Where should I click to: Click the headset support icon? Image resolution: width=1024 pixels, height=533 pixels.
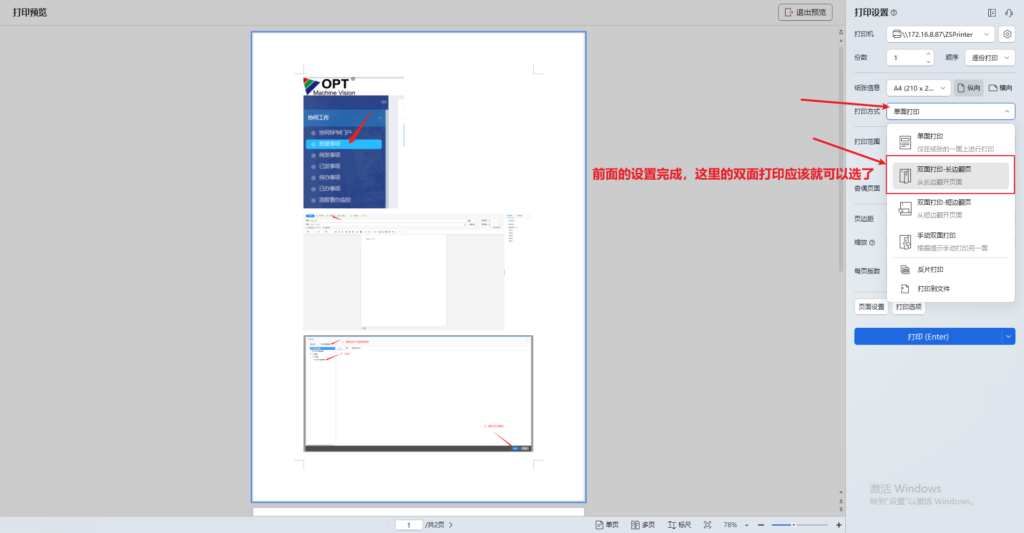(x=1009, y=12)
